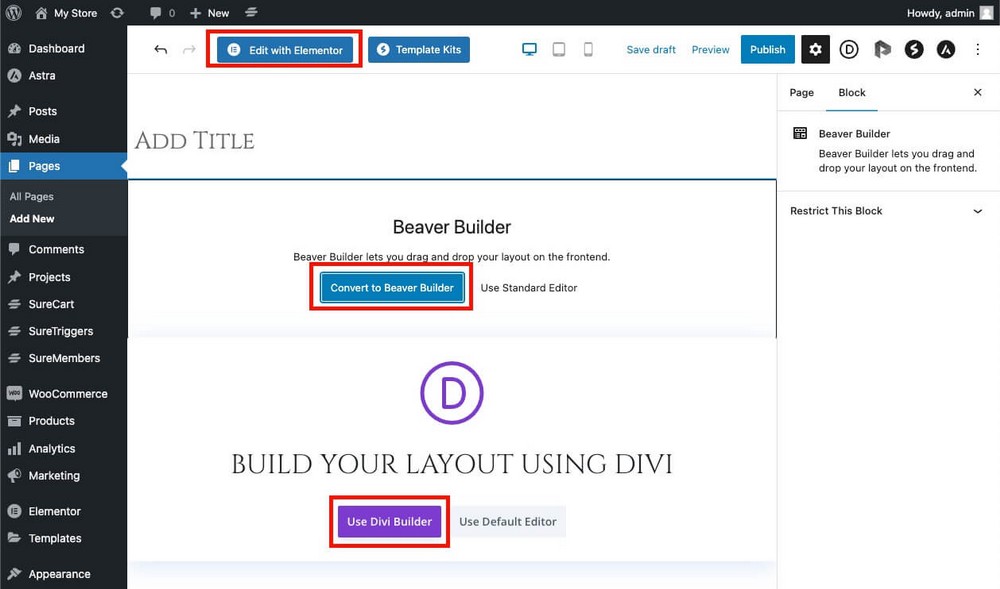This screenshot has width=1000, height=589.
Task: Switch to mobile preview mode
Action: [x=588, y=50]
